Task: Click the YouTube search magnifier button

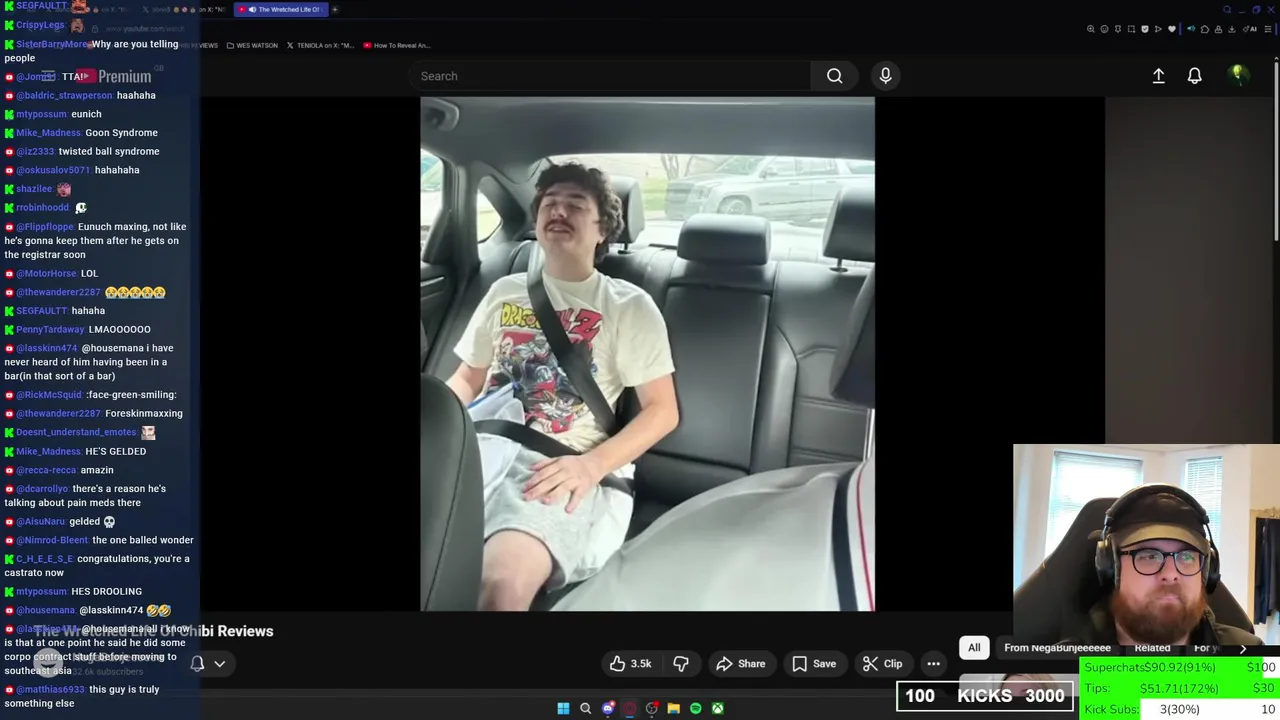Action: 834,76
